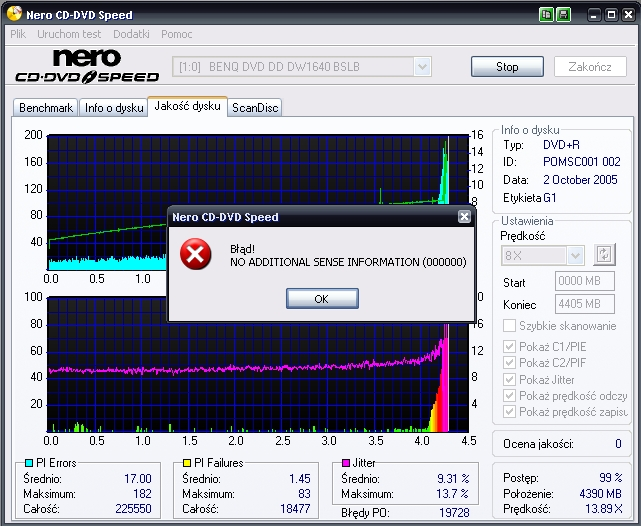The height and width of the screenshot is (526, 641).
Task: Close the error dialog with X
Action: pos(464,216)
